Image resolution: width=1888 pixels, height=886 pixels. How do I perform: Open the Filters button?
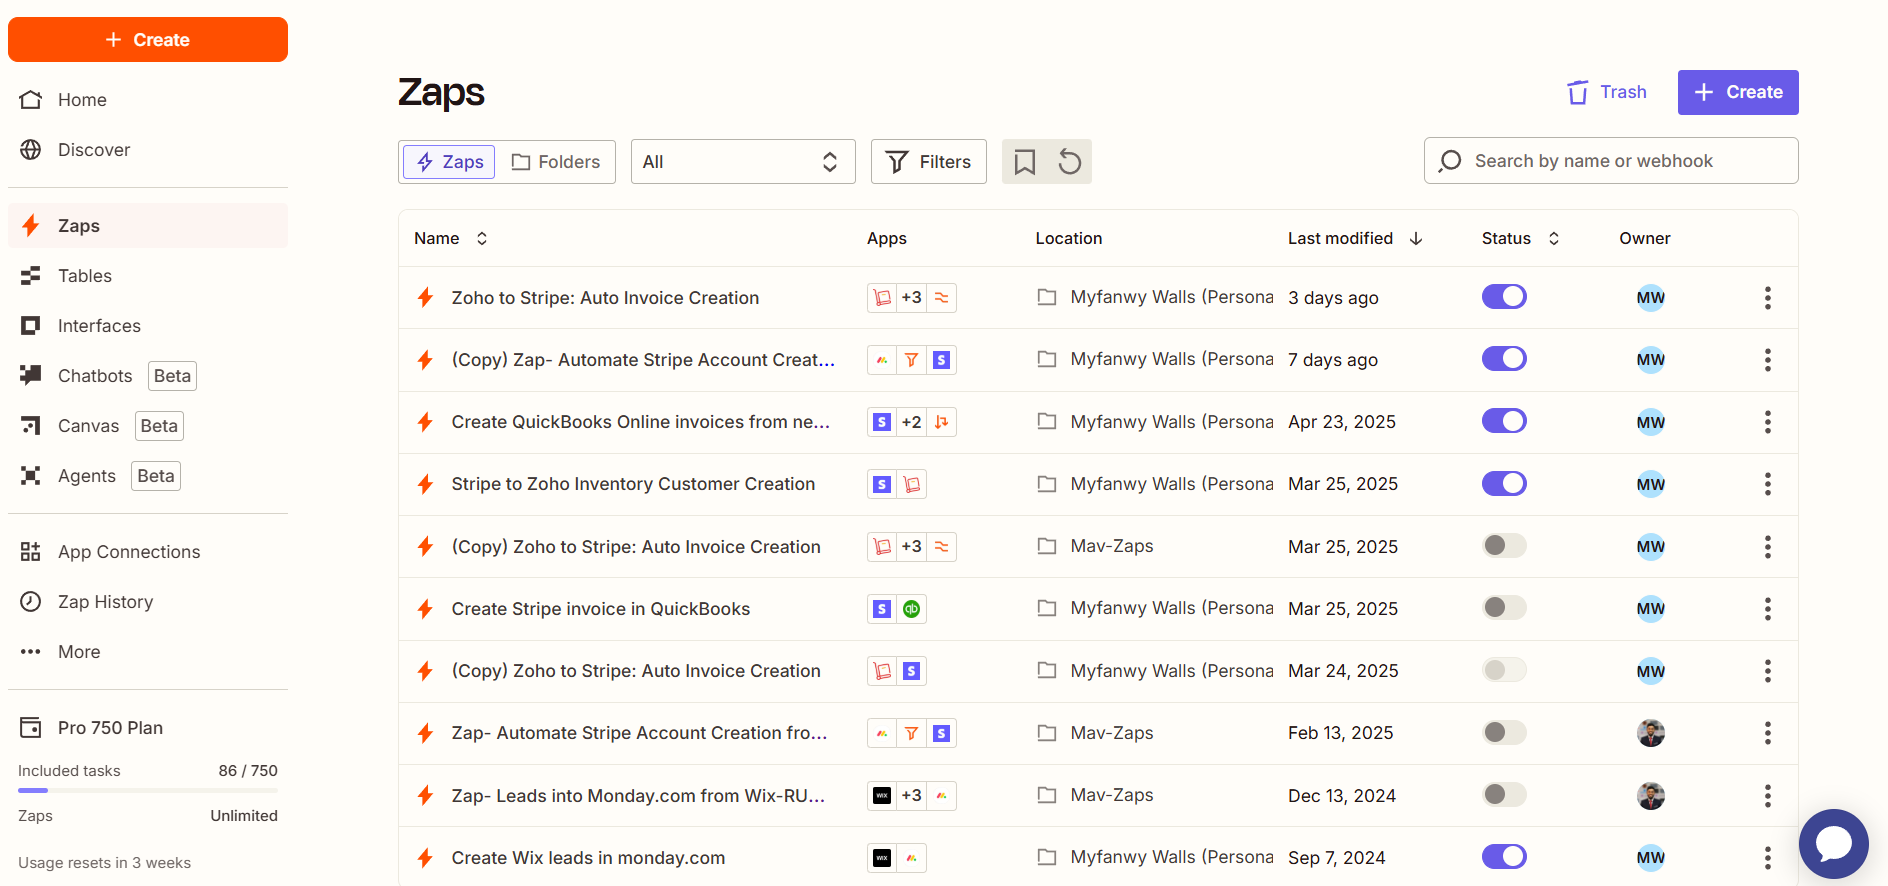929,162
